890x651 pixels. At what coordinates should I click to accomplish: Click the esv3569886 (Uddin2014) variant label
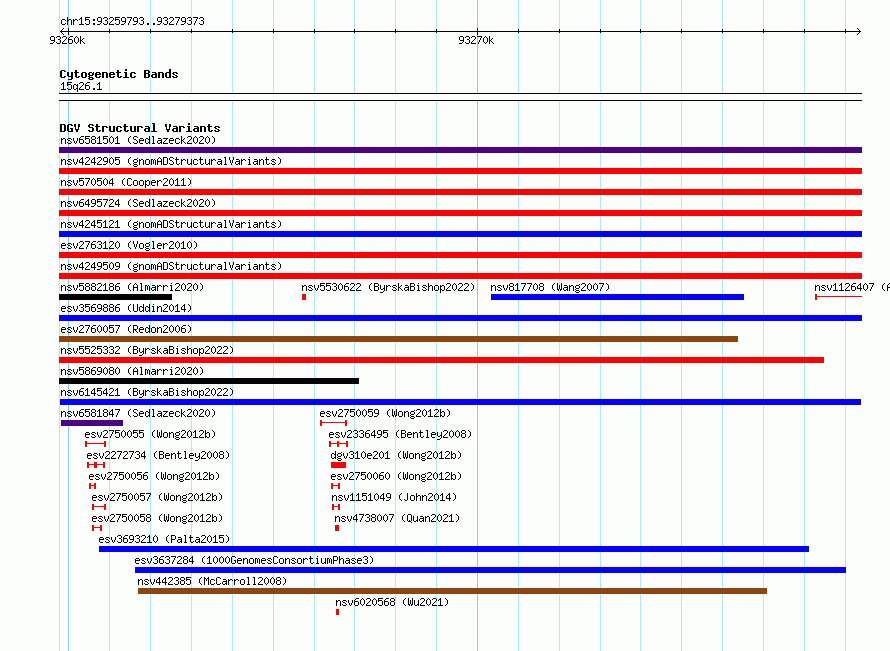click(x=126, y=308)
